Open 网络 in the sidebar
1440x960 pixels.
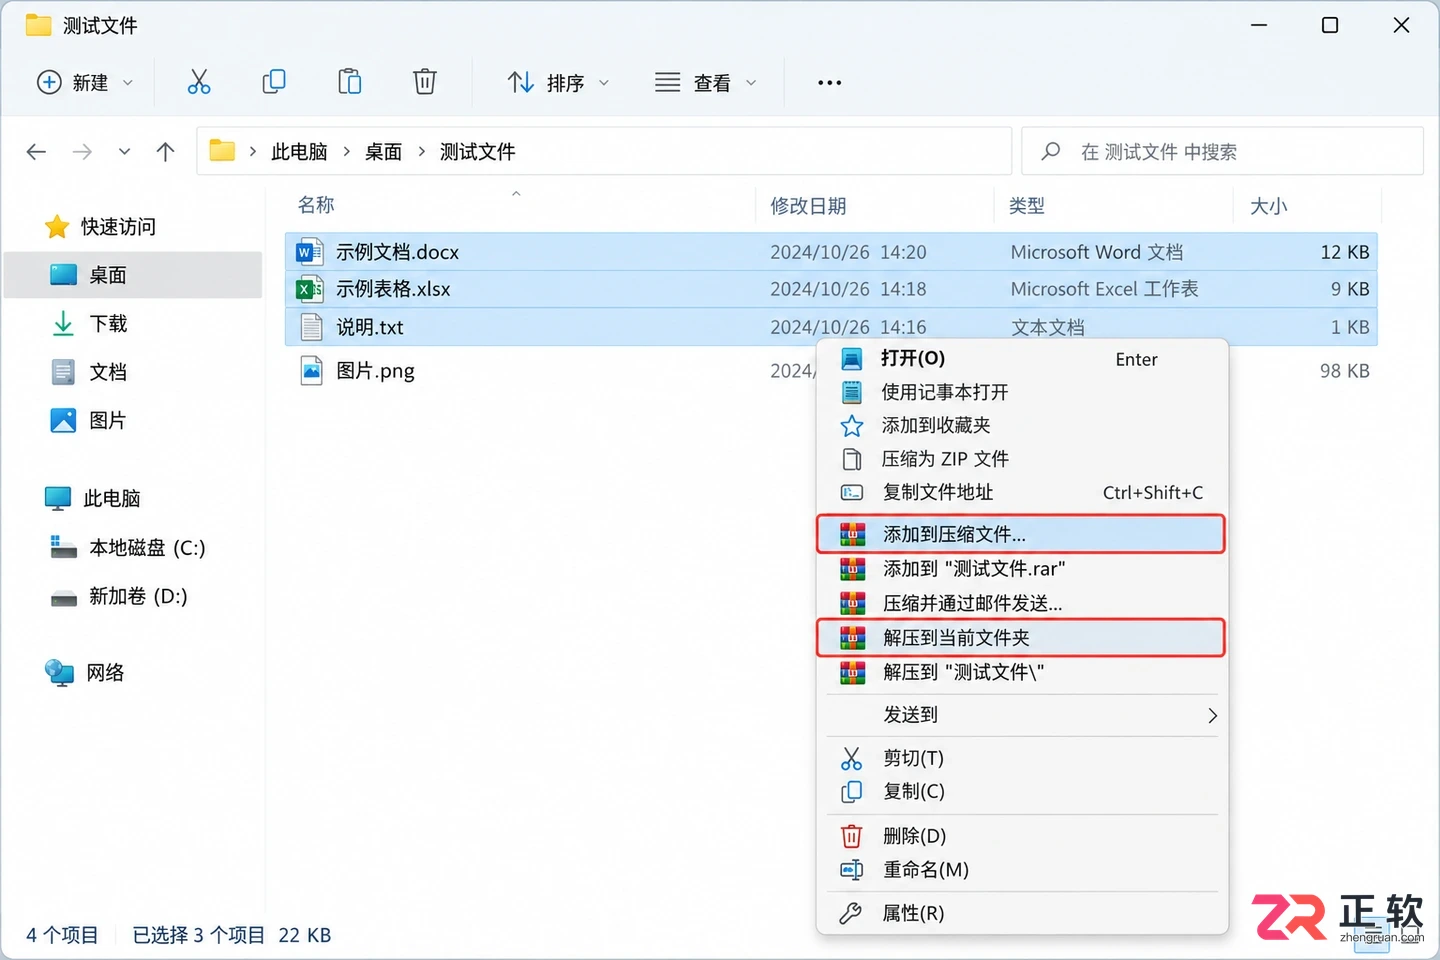point(105,673)
